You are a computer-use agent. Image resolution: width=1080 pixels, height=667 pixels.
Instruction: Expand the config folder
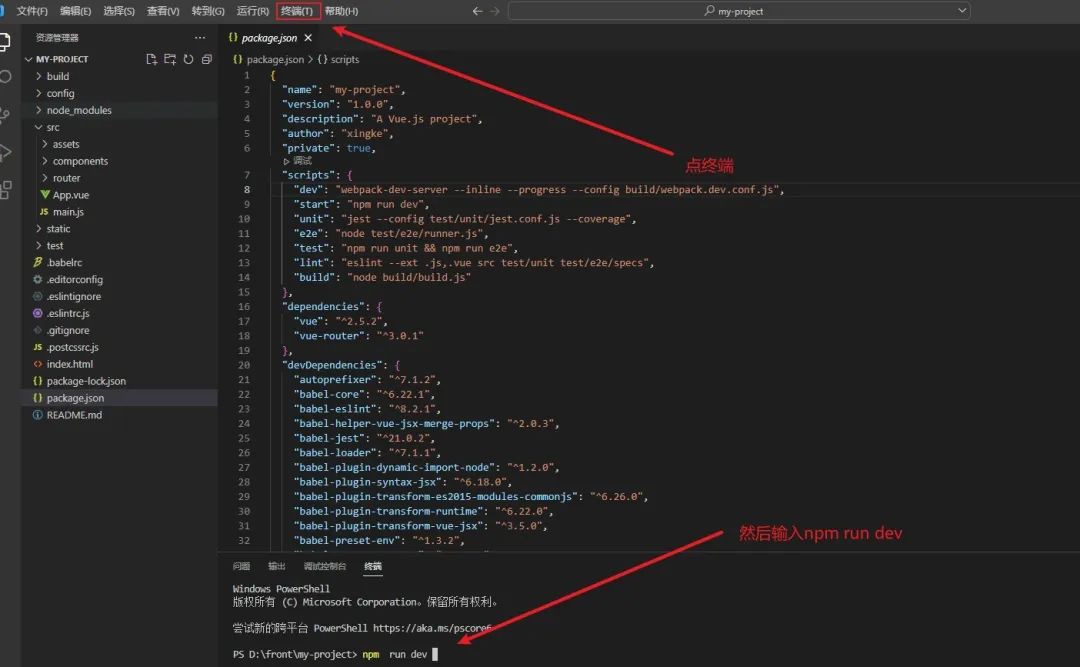click(60, 93)
